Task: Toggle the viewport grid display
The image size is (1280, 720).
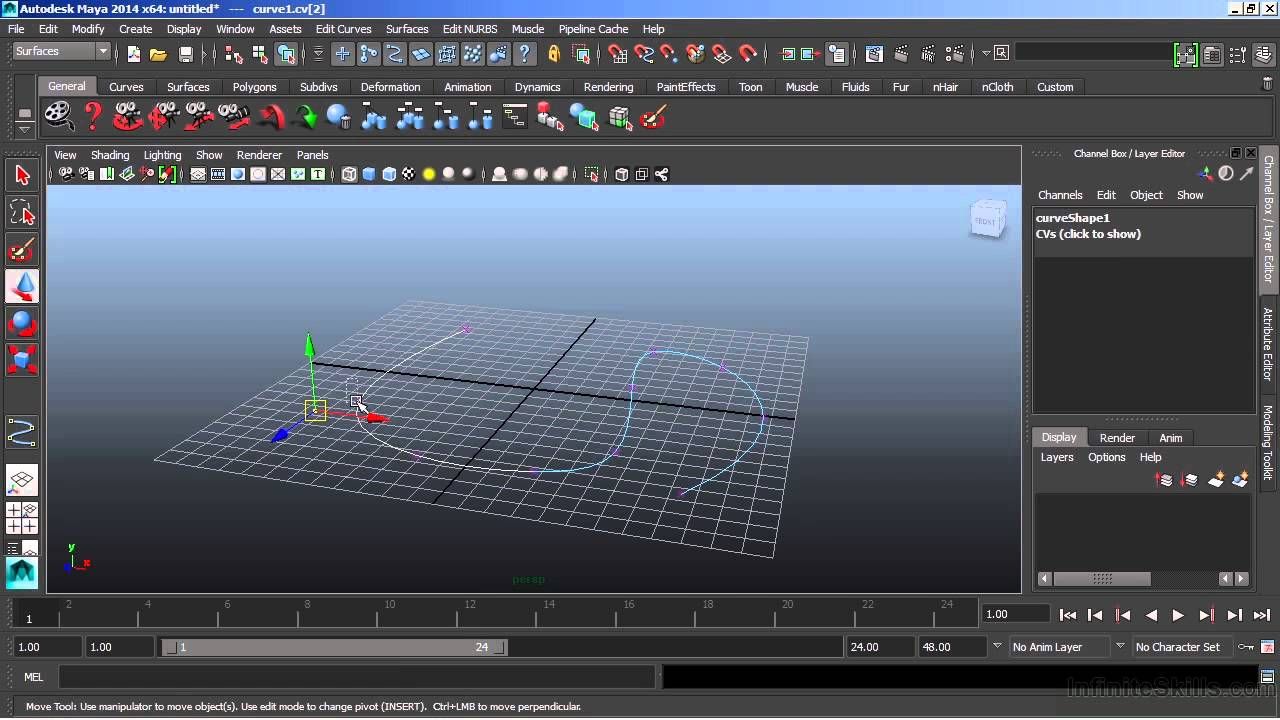Action: (198, 174)
